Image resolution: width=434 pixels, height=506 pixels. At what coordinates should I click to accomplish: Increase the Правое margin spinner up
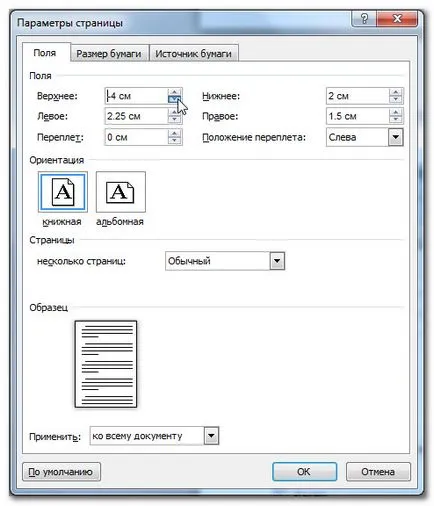pyautogui.click(x=396, y=112)
